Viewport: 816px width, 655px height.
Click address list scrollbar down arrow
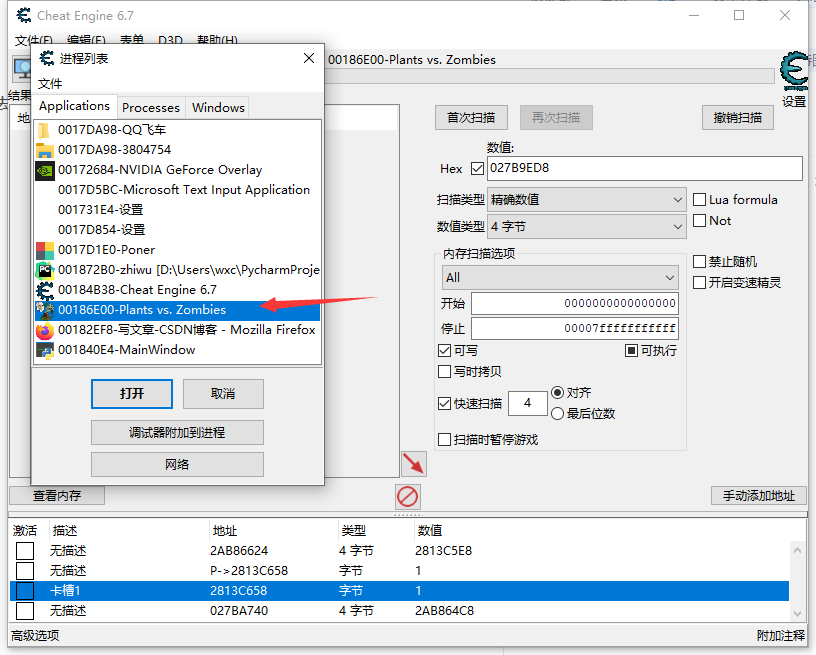tap(797, 614)
